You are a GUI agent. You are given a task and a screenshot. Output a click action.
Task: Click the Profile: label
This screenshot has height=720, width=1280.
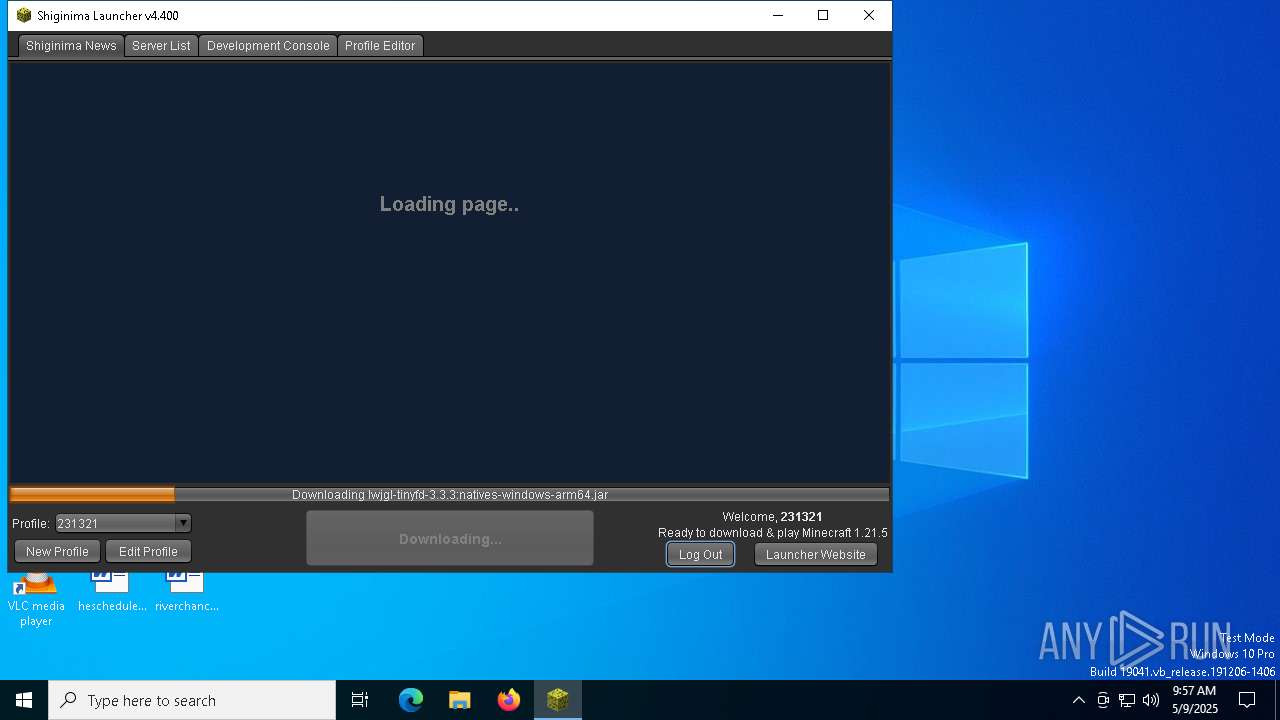pyautogui.click(x=31, y=524)
